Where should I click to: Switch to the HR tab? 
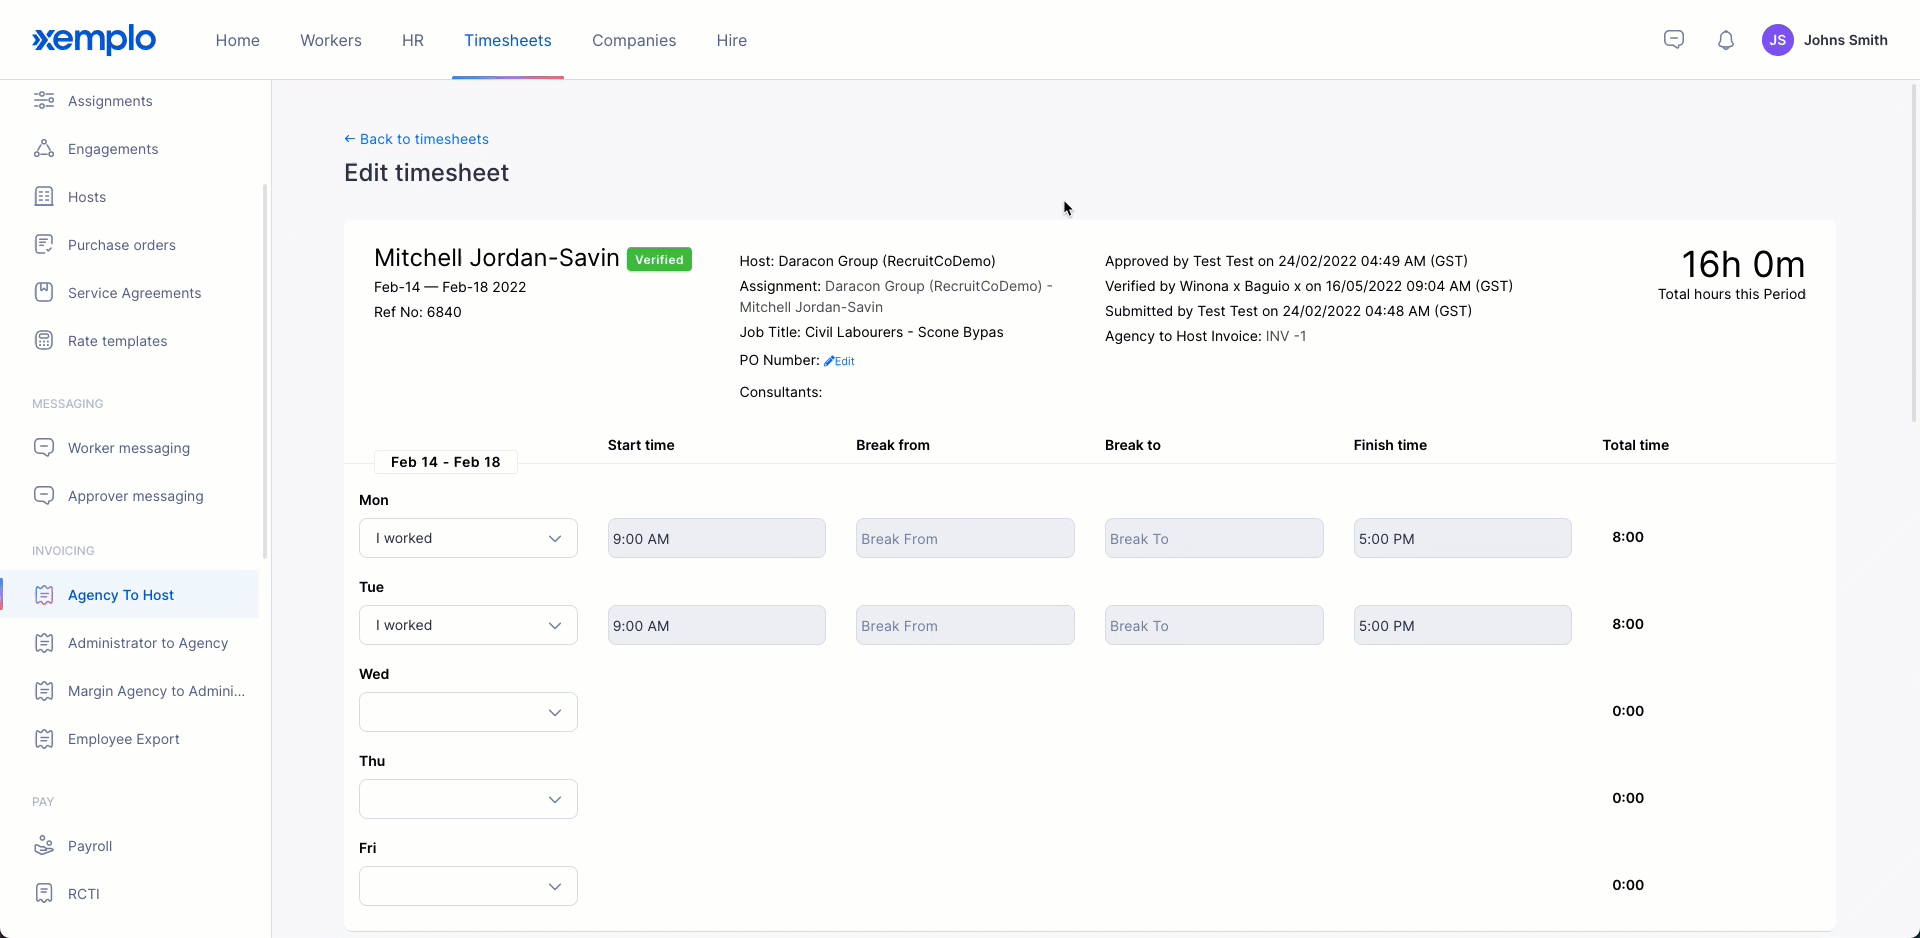tap(413, 40)
